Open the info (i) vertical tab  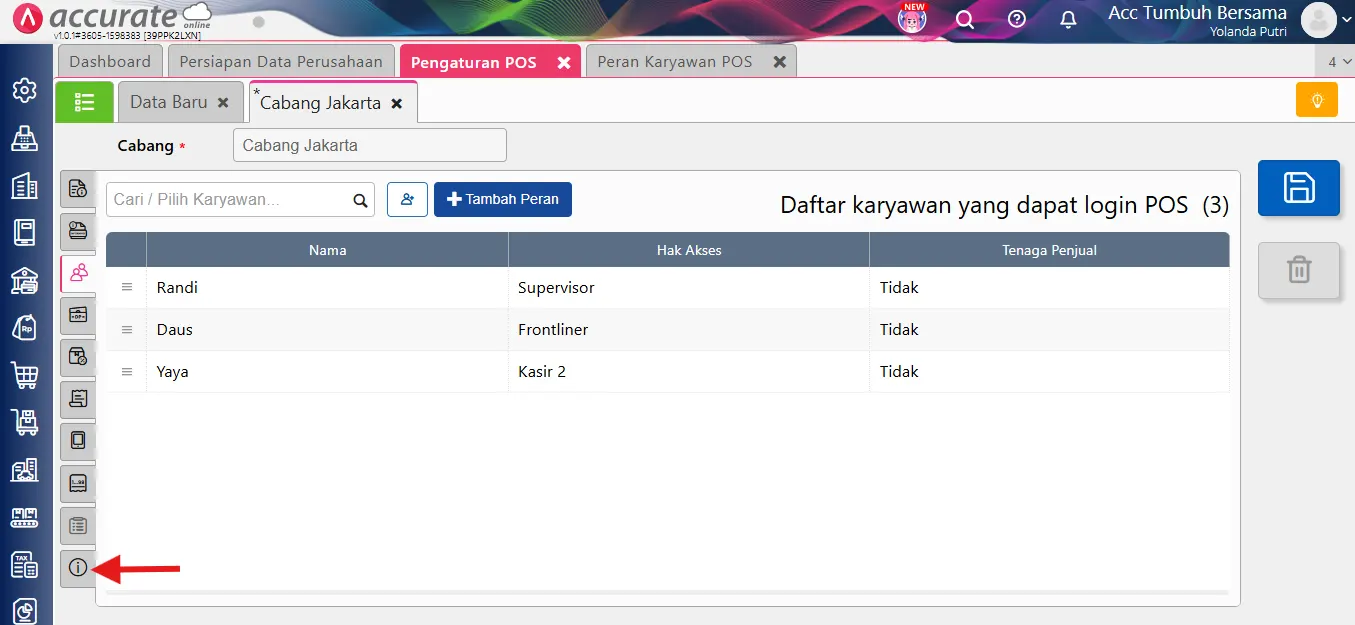point(78,568)
